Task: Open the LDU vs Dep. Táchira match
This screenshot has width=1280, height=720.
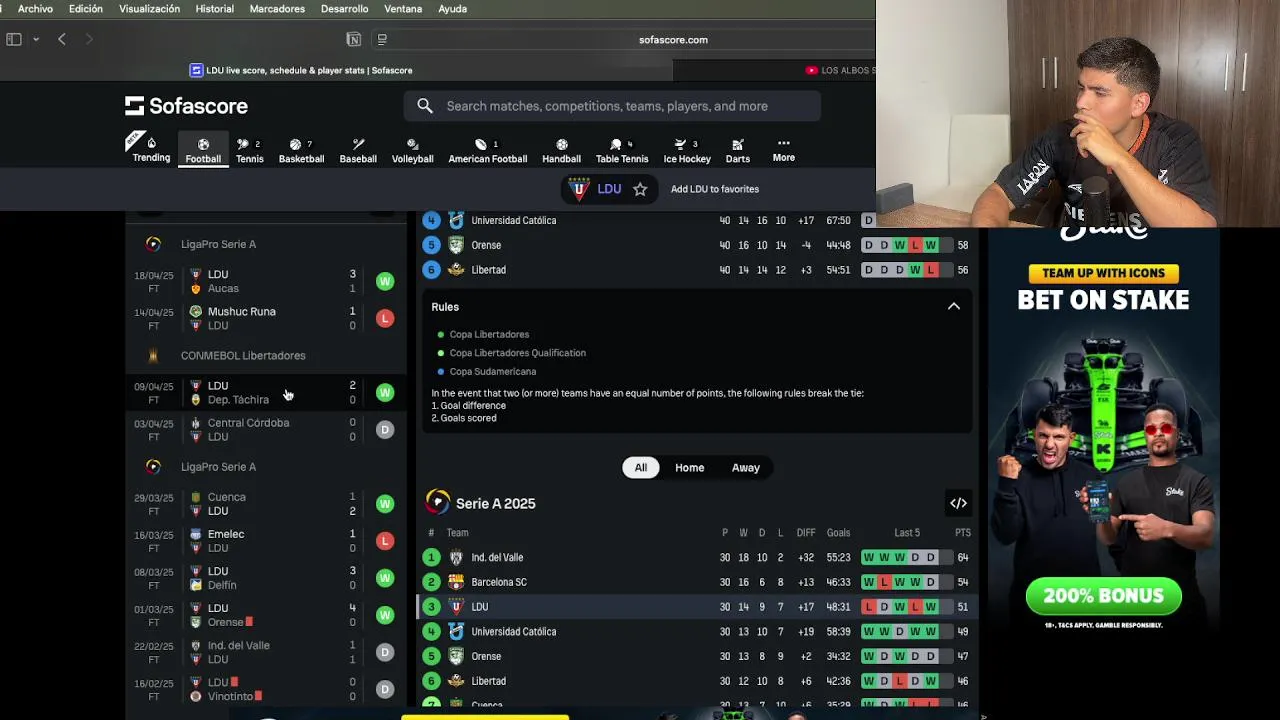Action: pos(266,392)
